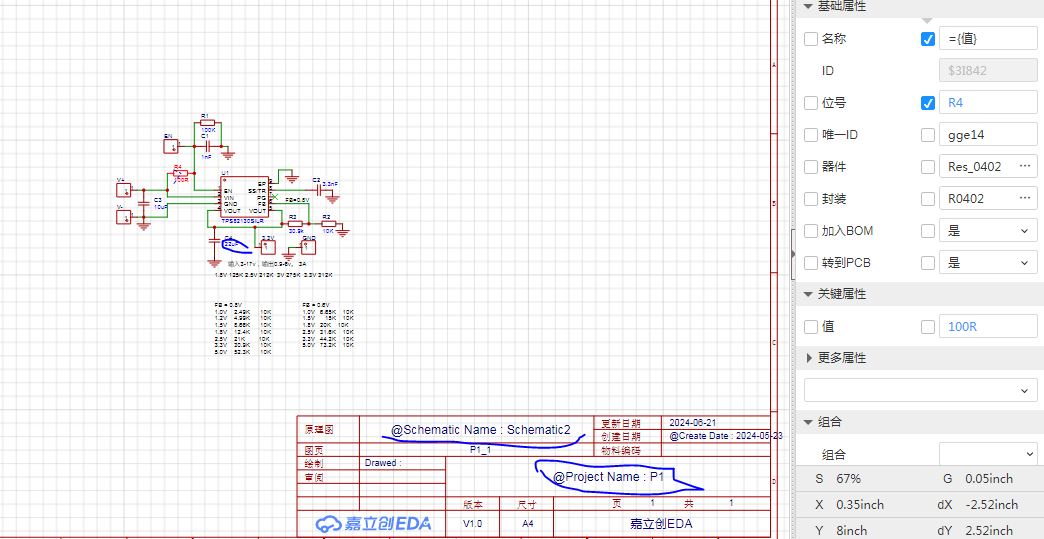Click the 位号 input field R4
This screenshot has width=1044, height=539.
(x=988, y=103)
